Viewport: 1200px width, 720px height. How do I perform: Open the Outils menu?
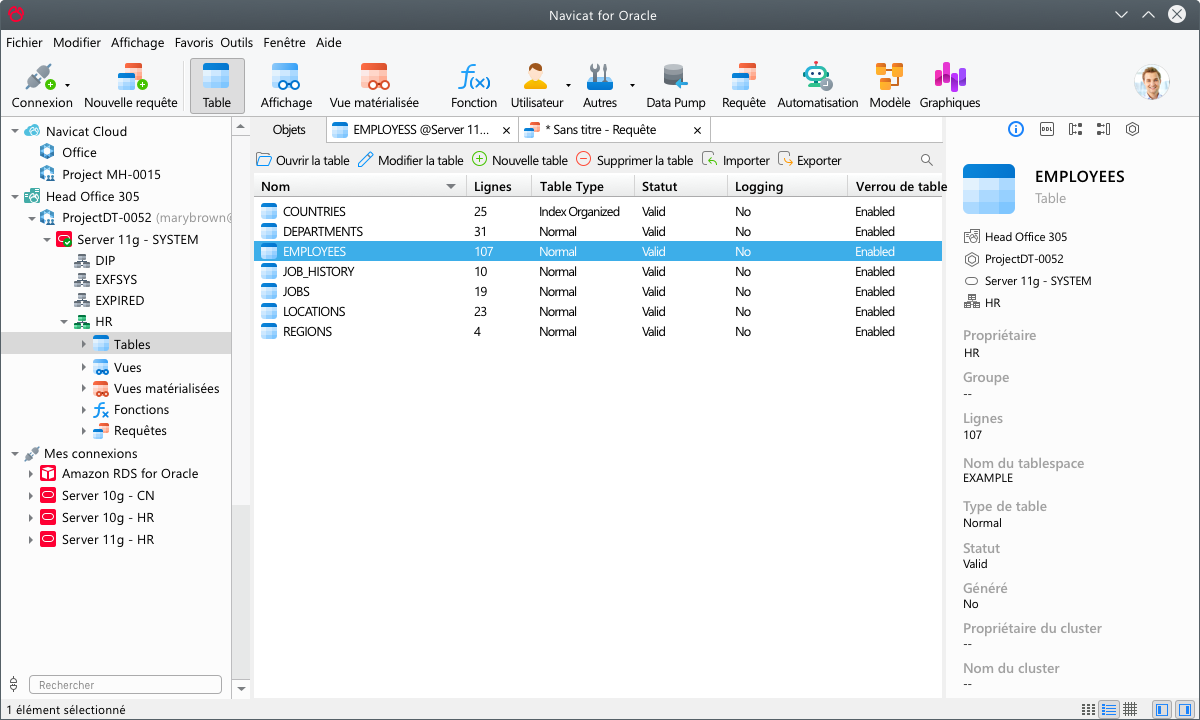pos(237,43)
